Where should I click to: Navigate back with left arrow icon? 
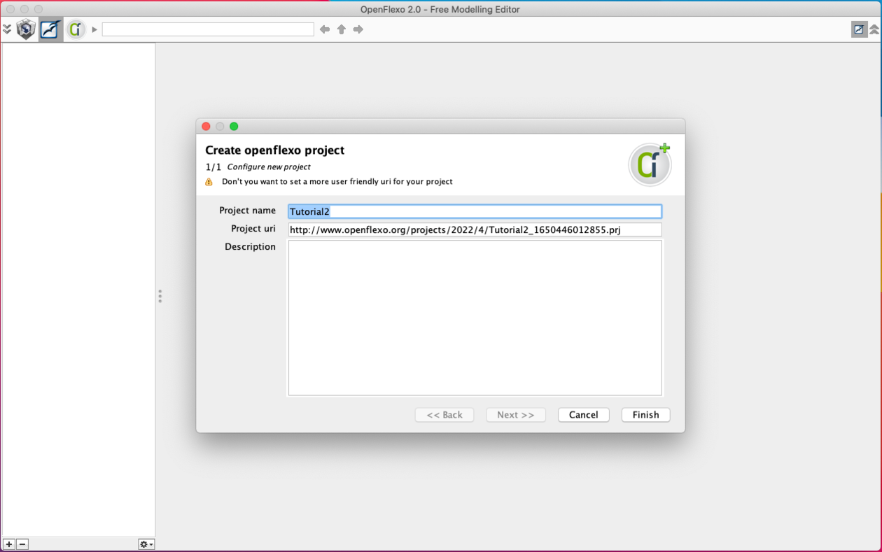point(325,29)
